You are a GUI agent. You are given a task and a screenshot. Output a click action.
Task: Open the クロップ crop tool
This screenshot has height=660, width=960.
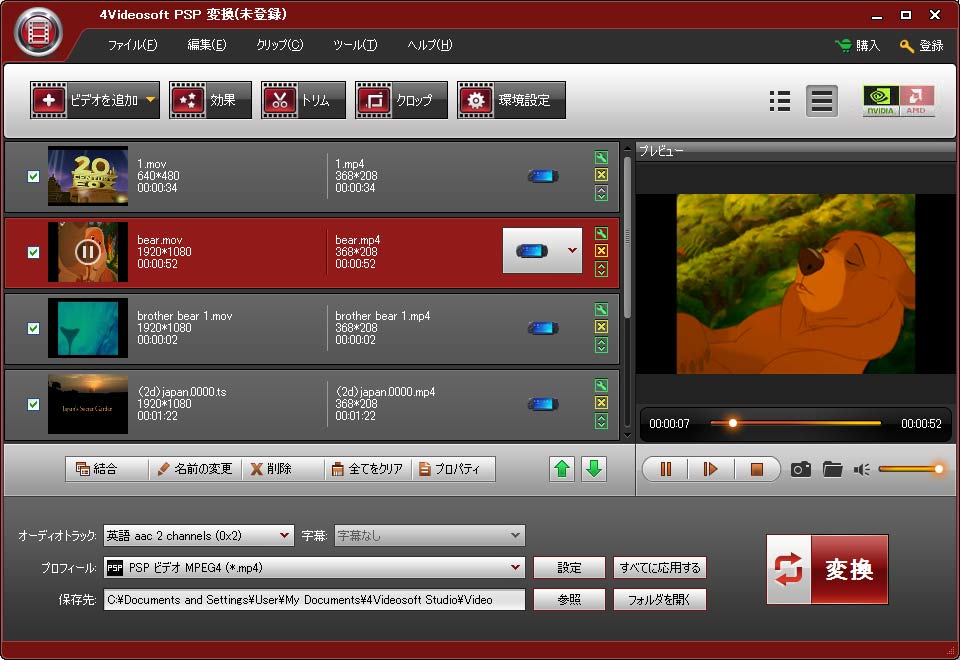(400, 100)
